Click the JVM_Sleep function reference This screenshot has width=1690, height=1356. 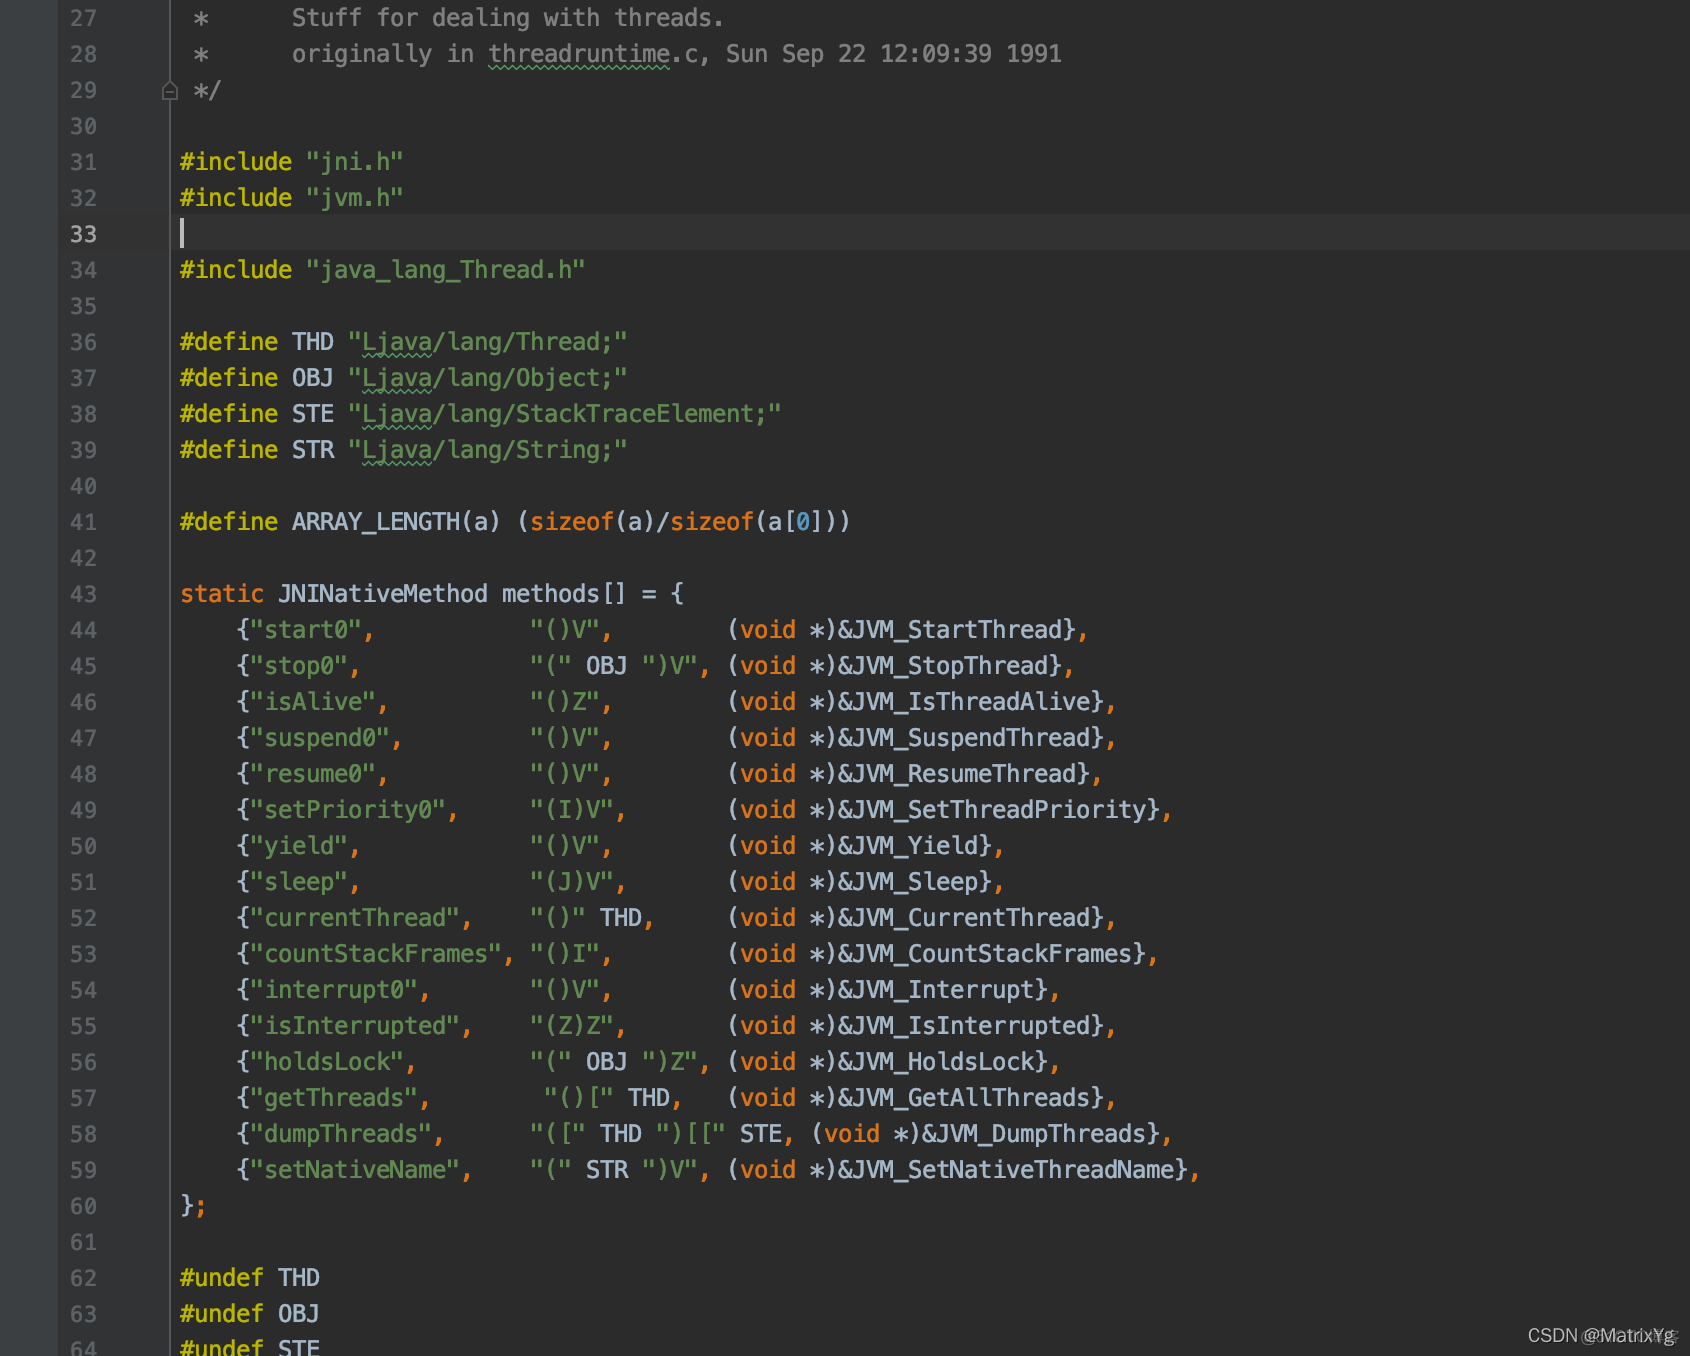(914, 882)
